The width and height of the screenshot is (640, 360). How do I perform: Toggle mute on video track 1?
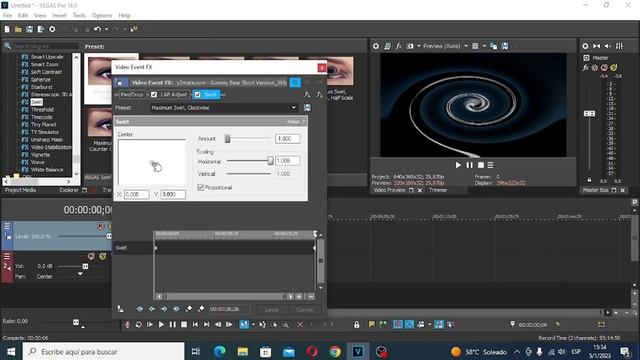pyautogui.click(x=101, y=226)
